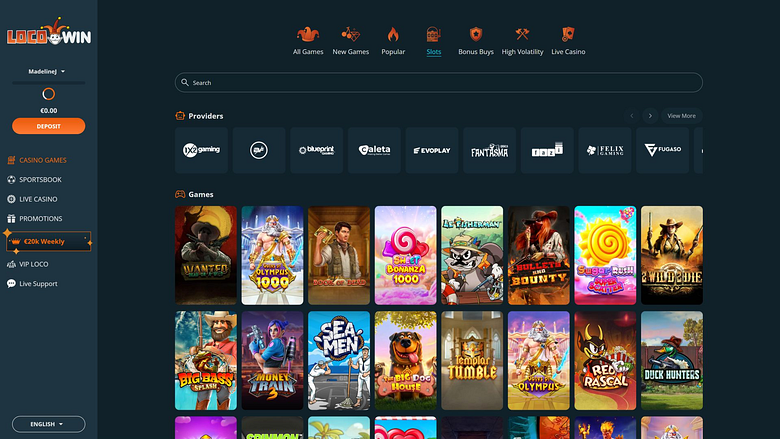
Task: Select the circular-logo provider next to 1x2 Gaming
Action: click(259, 150)
